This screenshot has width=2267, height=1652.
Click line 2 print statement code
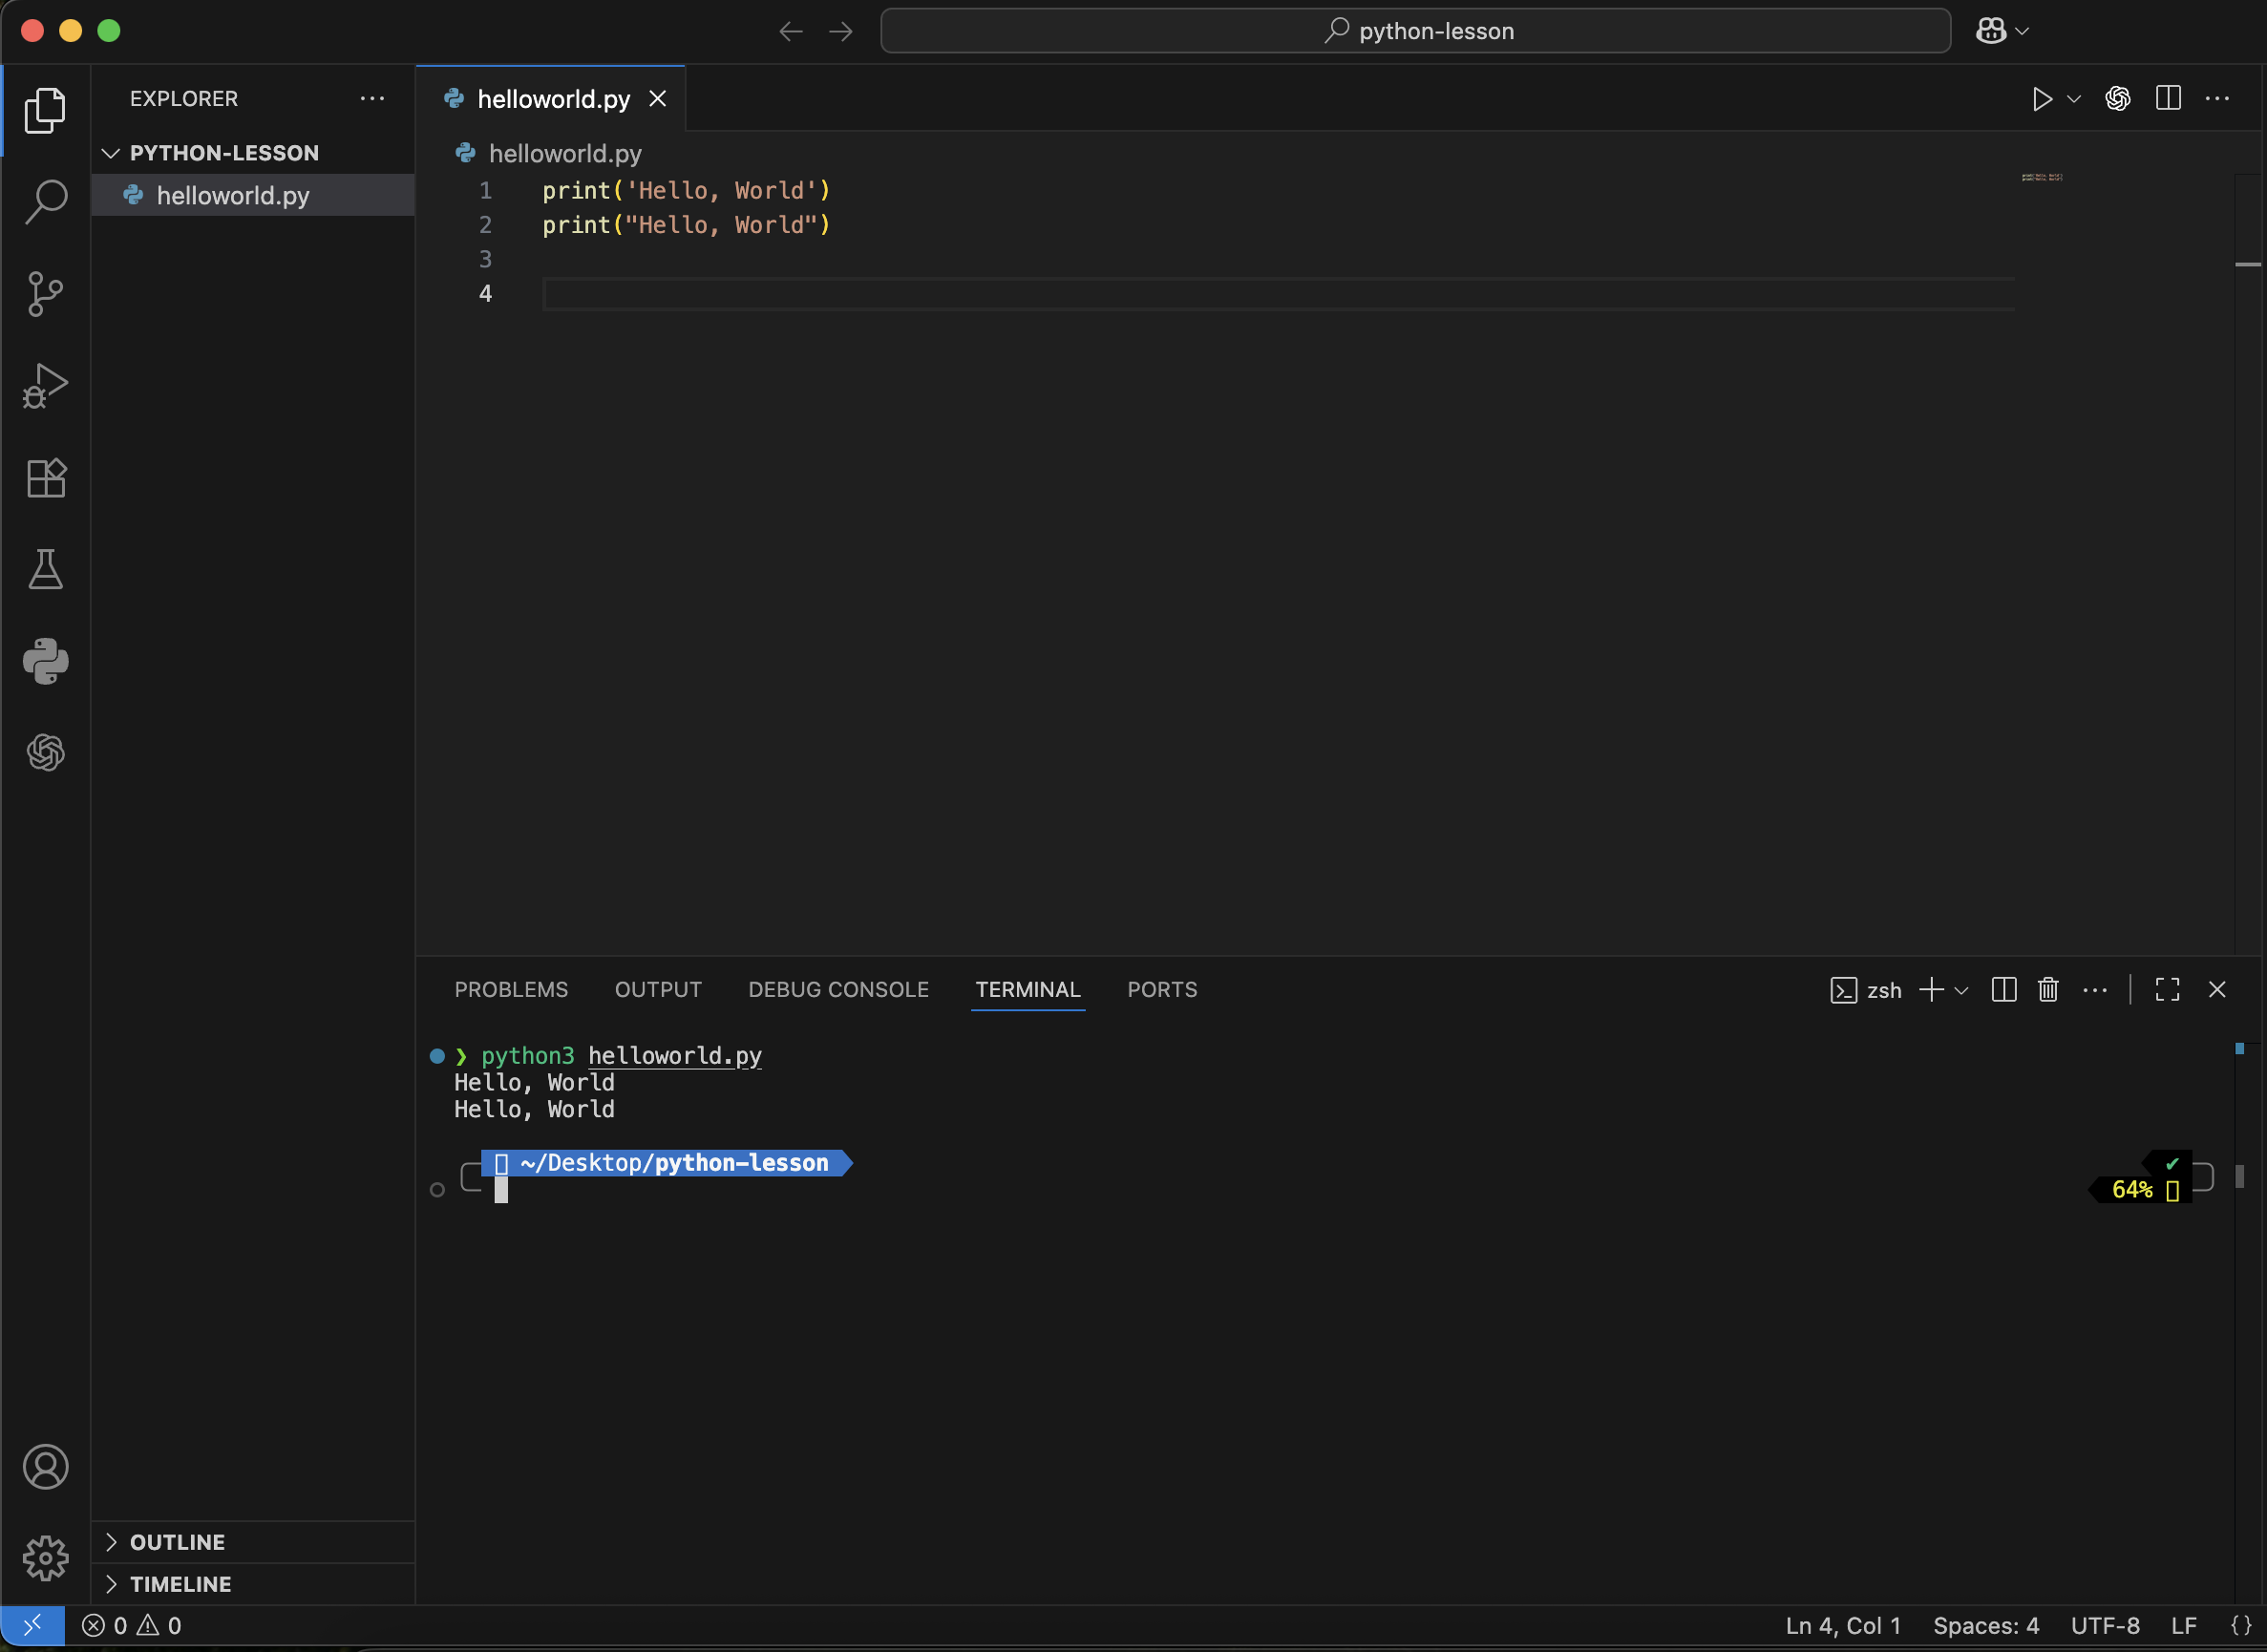pos(686,225)
